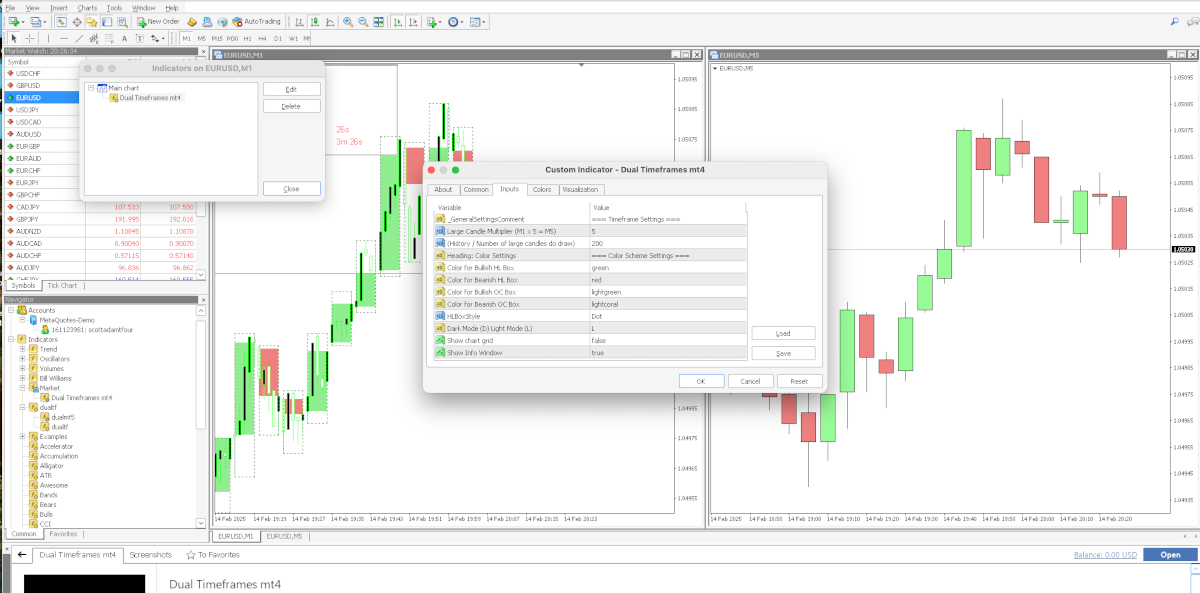
Task: Click the Zoom Out magnifier icon
Action: tap(362, 21)
